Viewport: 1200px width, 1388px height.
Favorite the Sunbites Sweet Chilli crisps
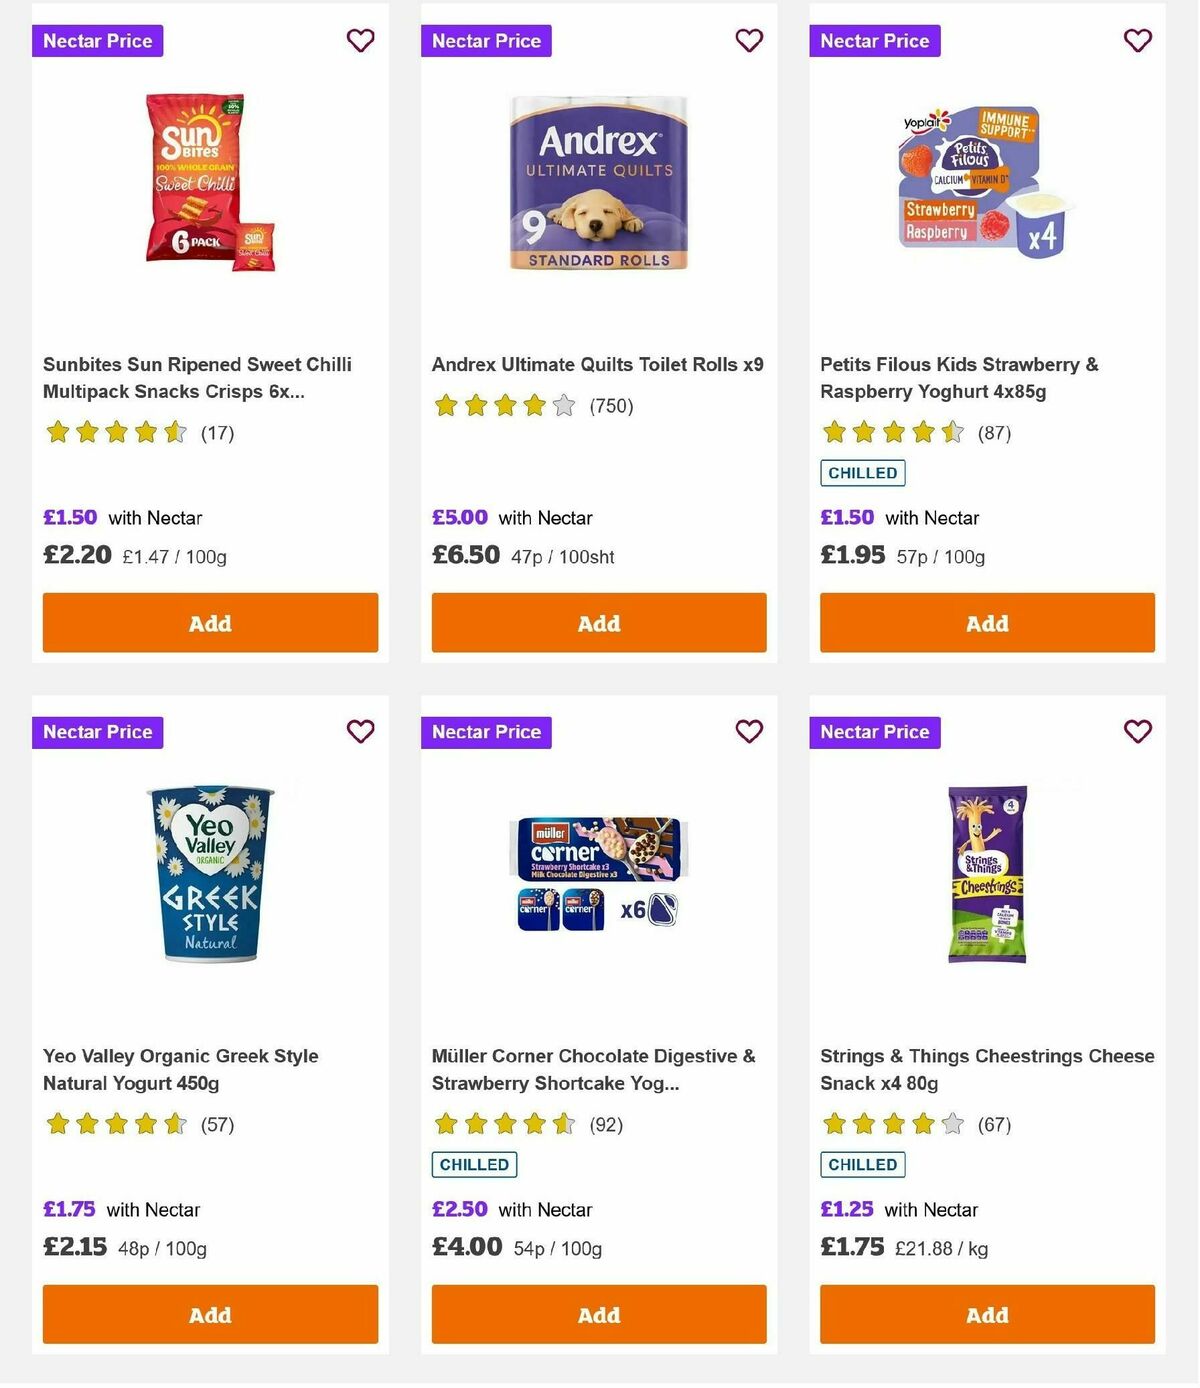pos(360,41)
